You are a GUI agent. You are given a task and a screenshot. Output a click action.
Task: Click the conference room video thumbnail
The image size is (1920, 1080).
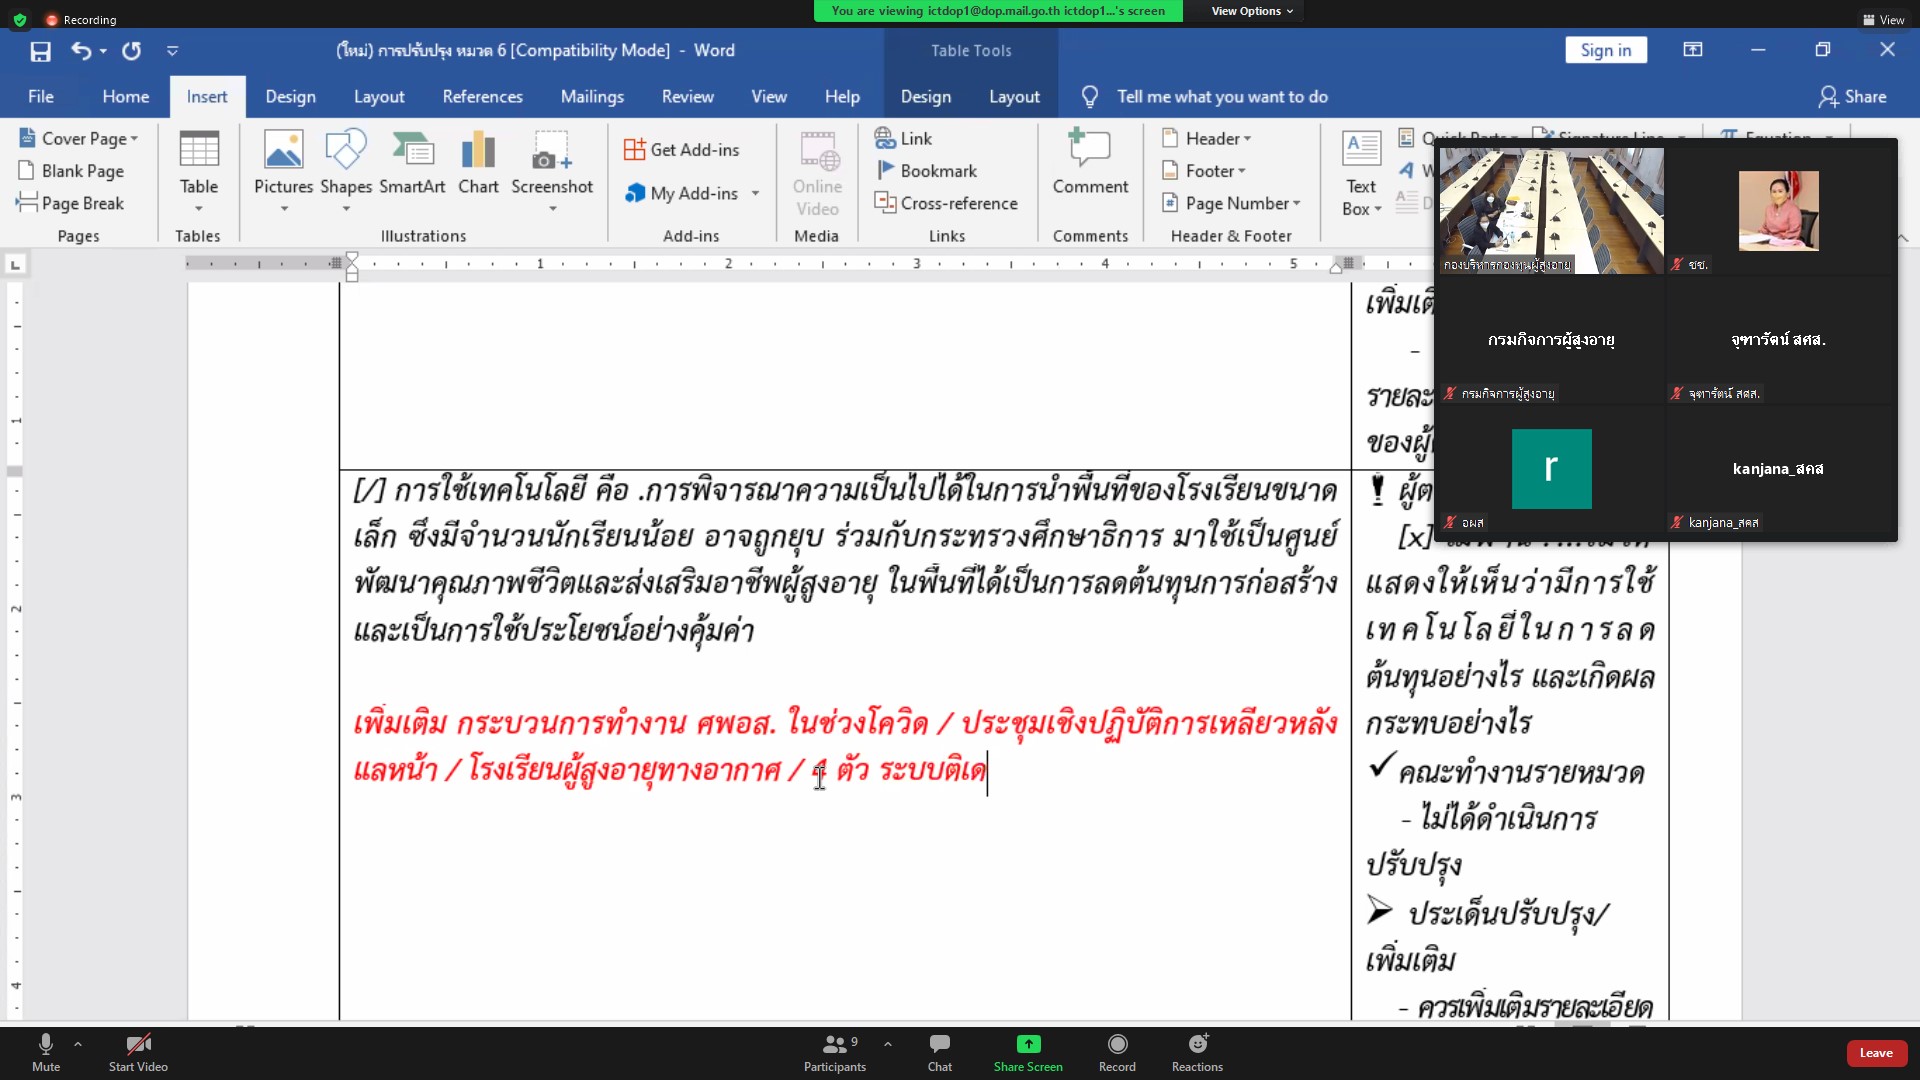(x=1551, y=211)
